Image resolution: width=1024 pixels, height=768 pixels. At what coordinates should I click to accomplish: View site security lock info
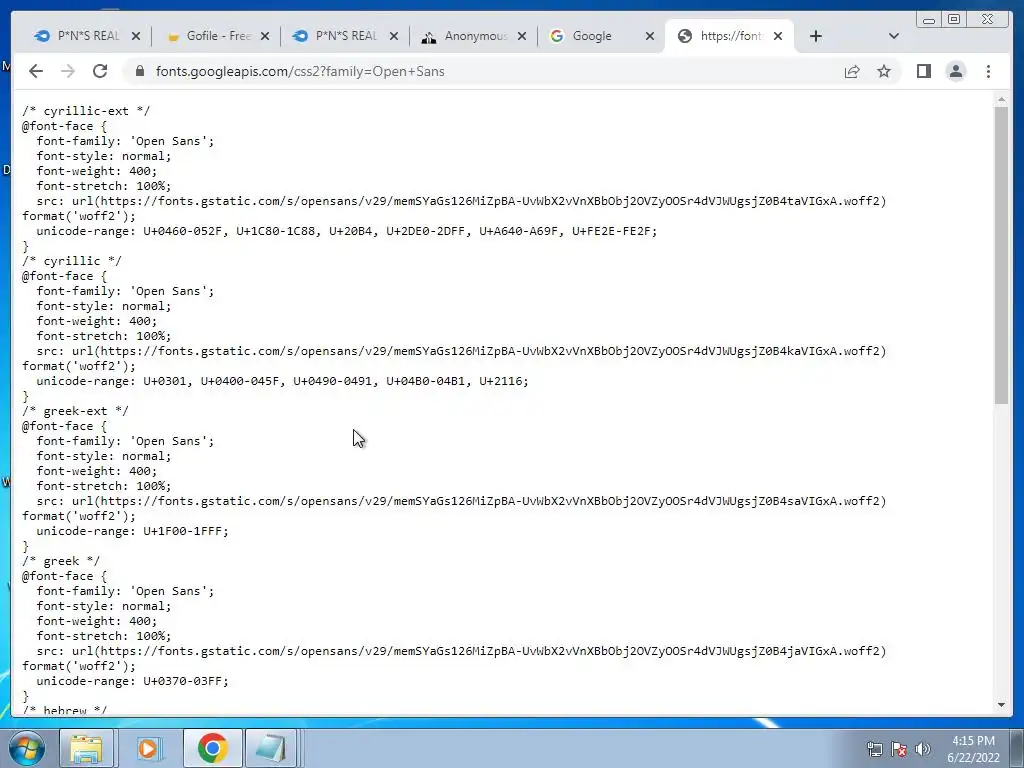(139, 71)
